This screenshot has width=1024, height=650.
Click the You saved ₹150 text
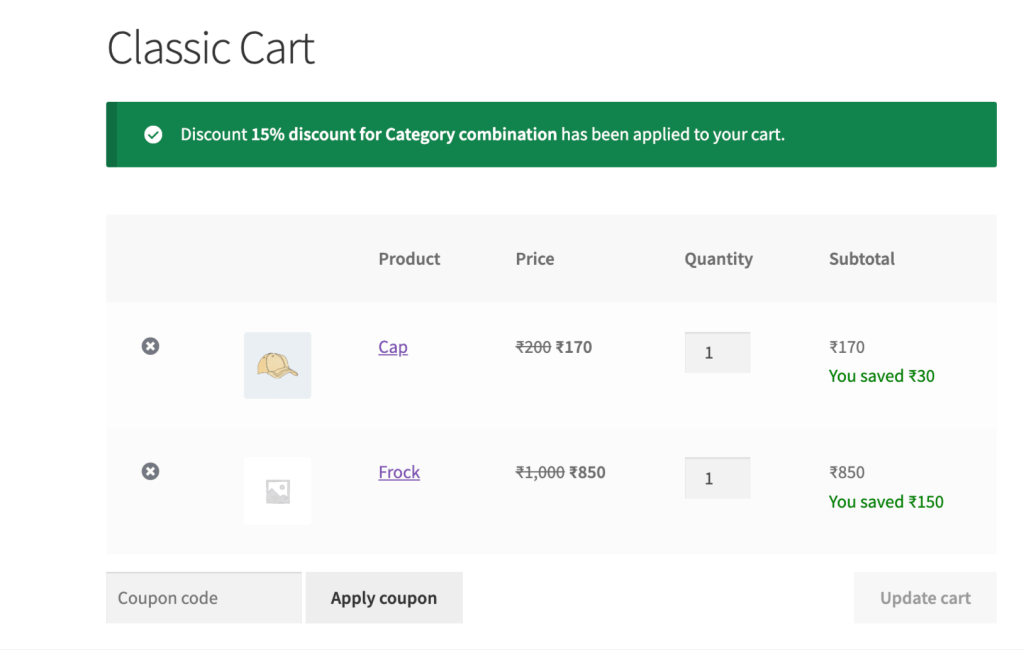886,501
